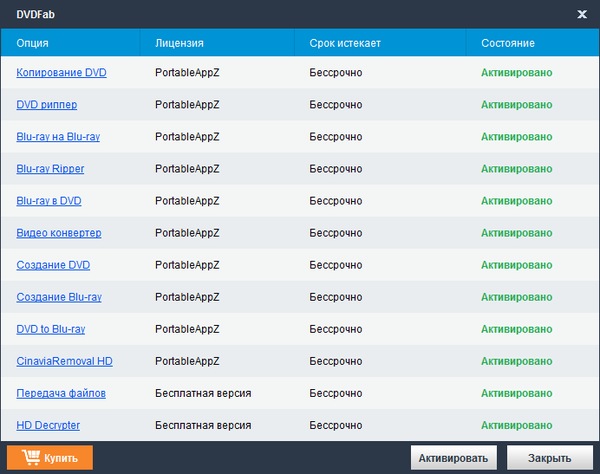Screen dimensions: 600x474
Task: Open the DVD риппер link
Action: click(x=47, y=105)
